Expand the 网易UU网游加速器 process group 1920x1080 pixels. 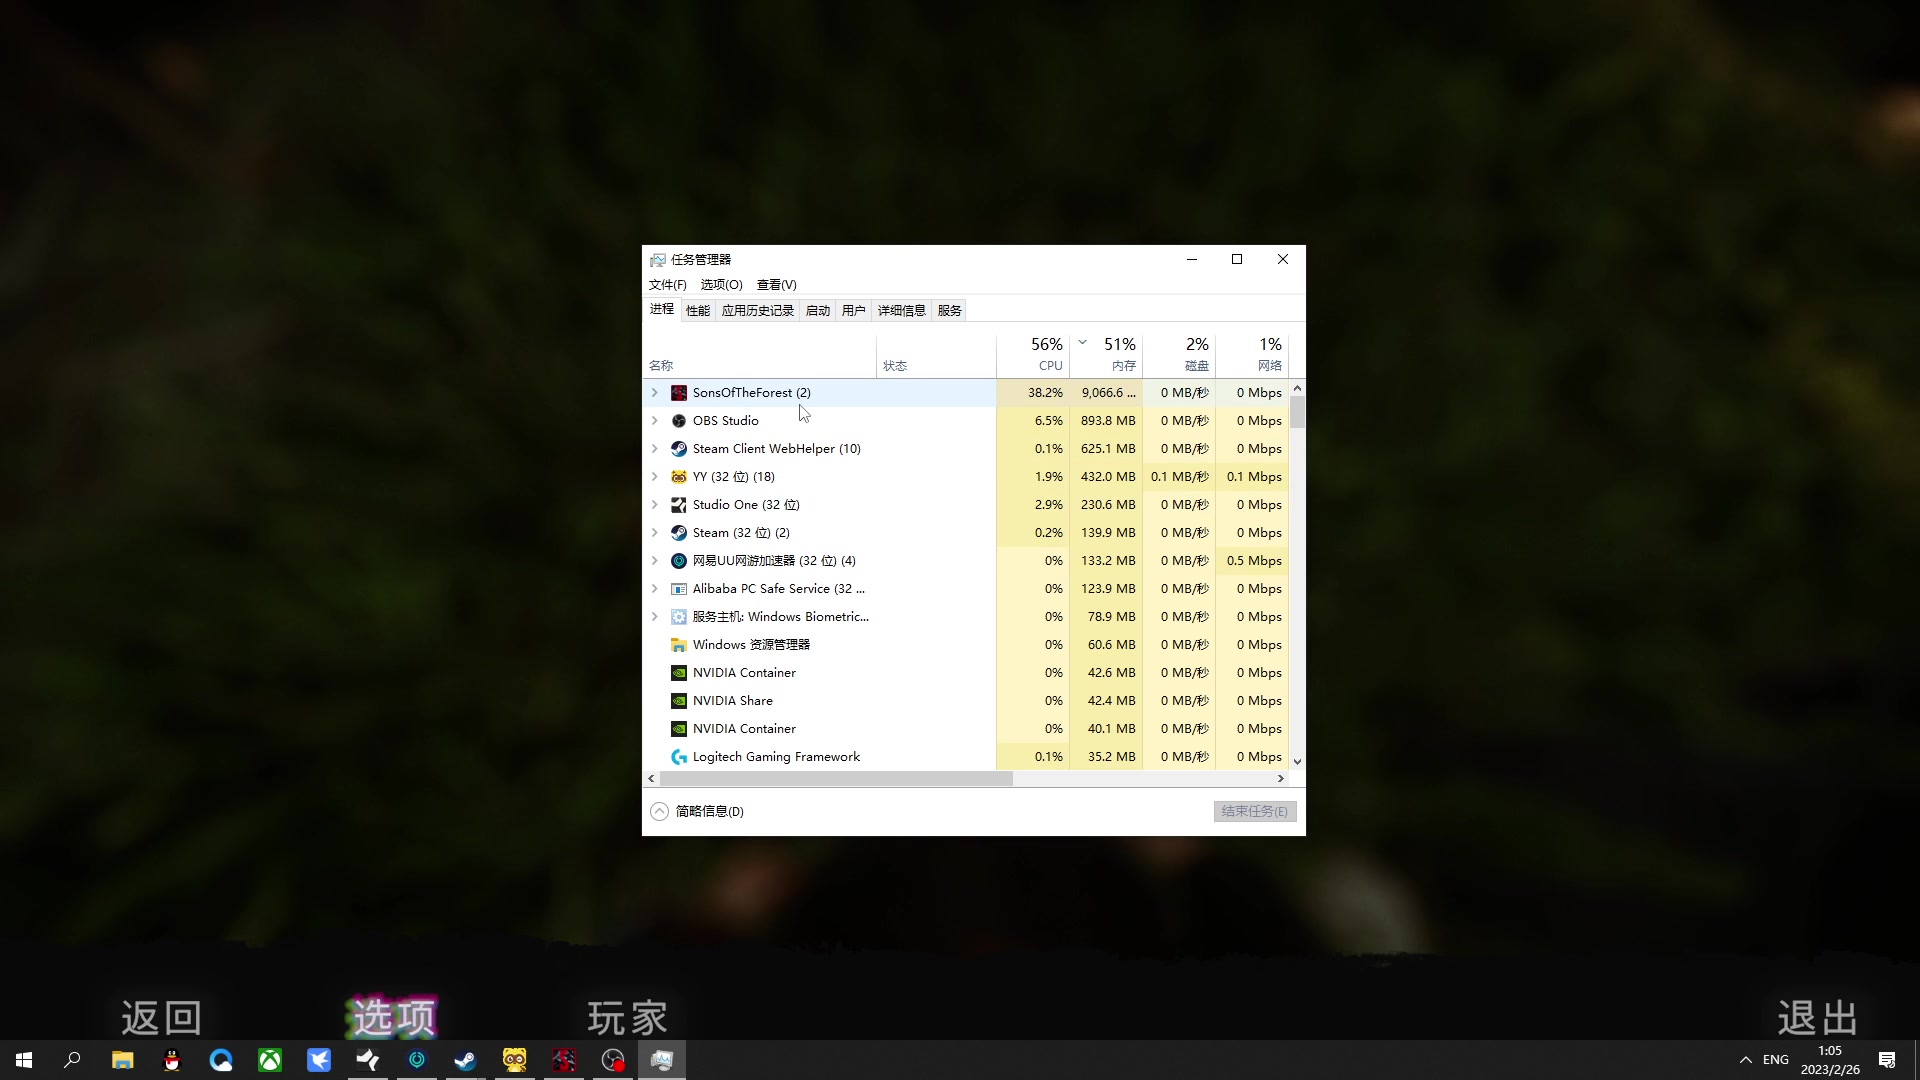pyautogui.click(x=655, y=561)
